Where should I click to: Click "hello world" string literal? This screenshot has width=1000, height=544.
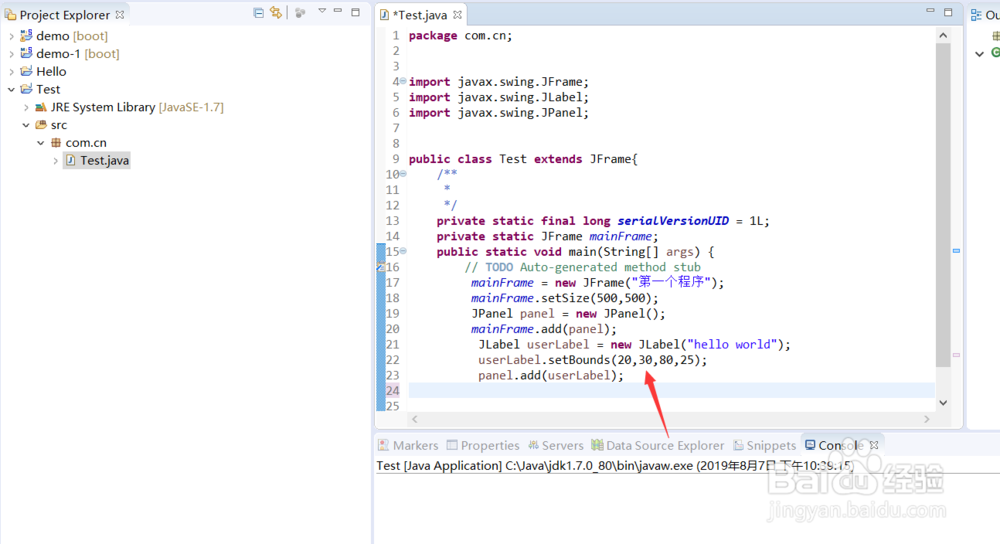[x=732, y=344]
